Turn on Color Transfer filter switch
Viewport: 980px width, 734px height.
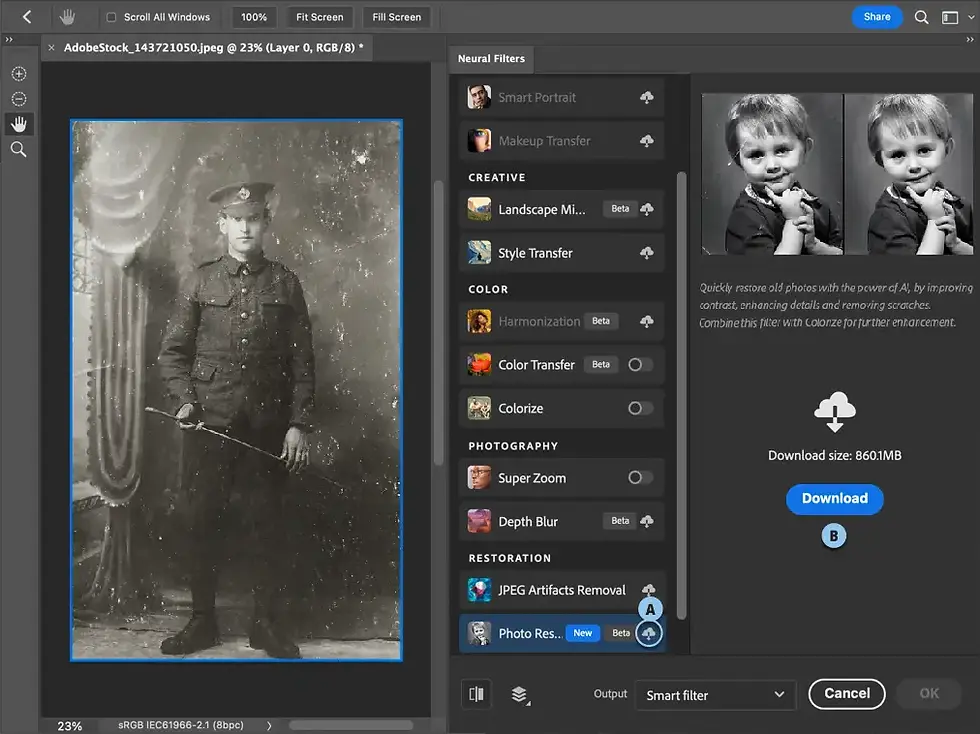click(x=640, y=364)
